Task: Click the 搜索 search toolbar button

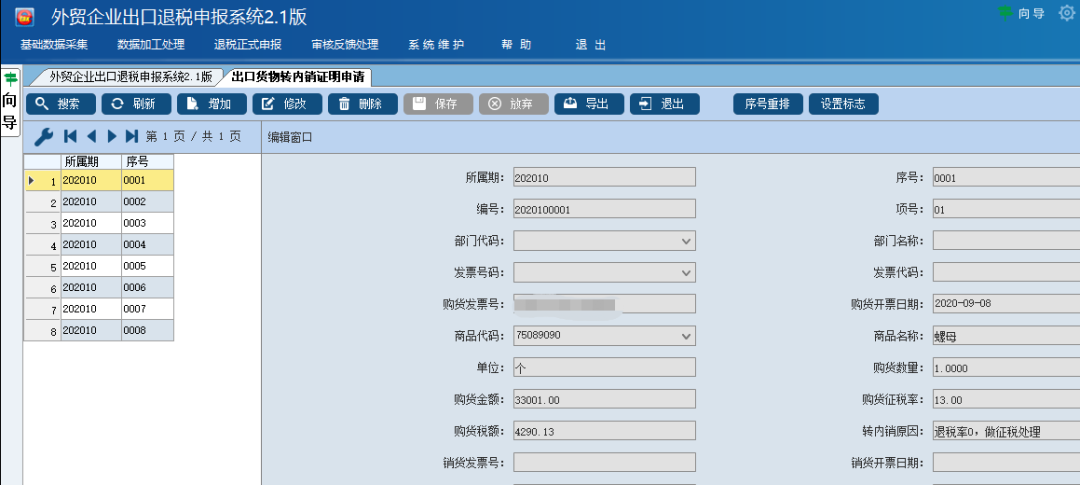Action: coord(60,104)
